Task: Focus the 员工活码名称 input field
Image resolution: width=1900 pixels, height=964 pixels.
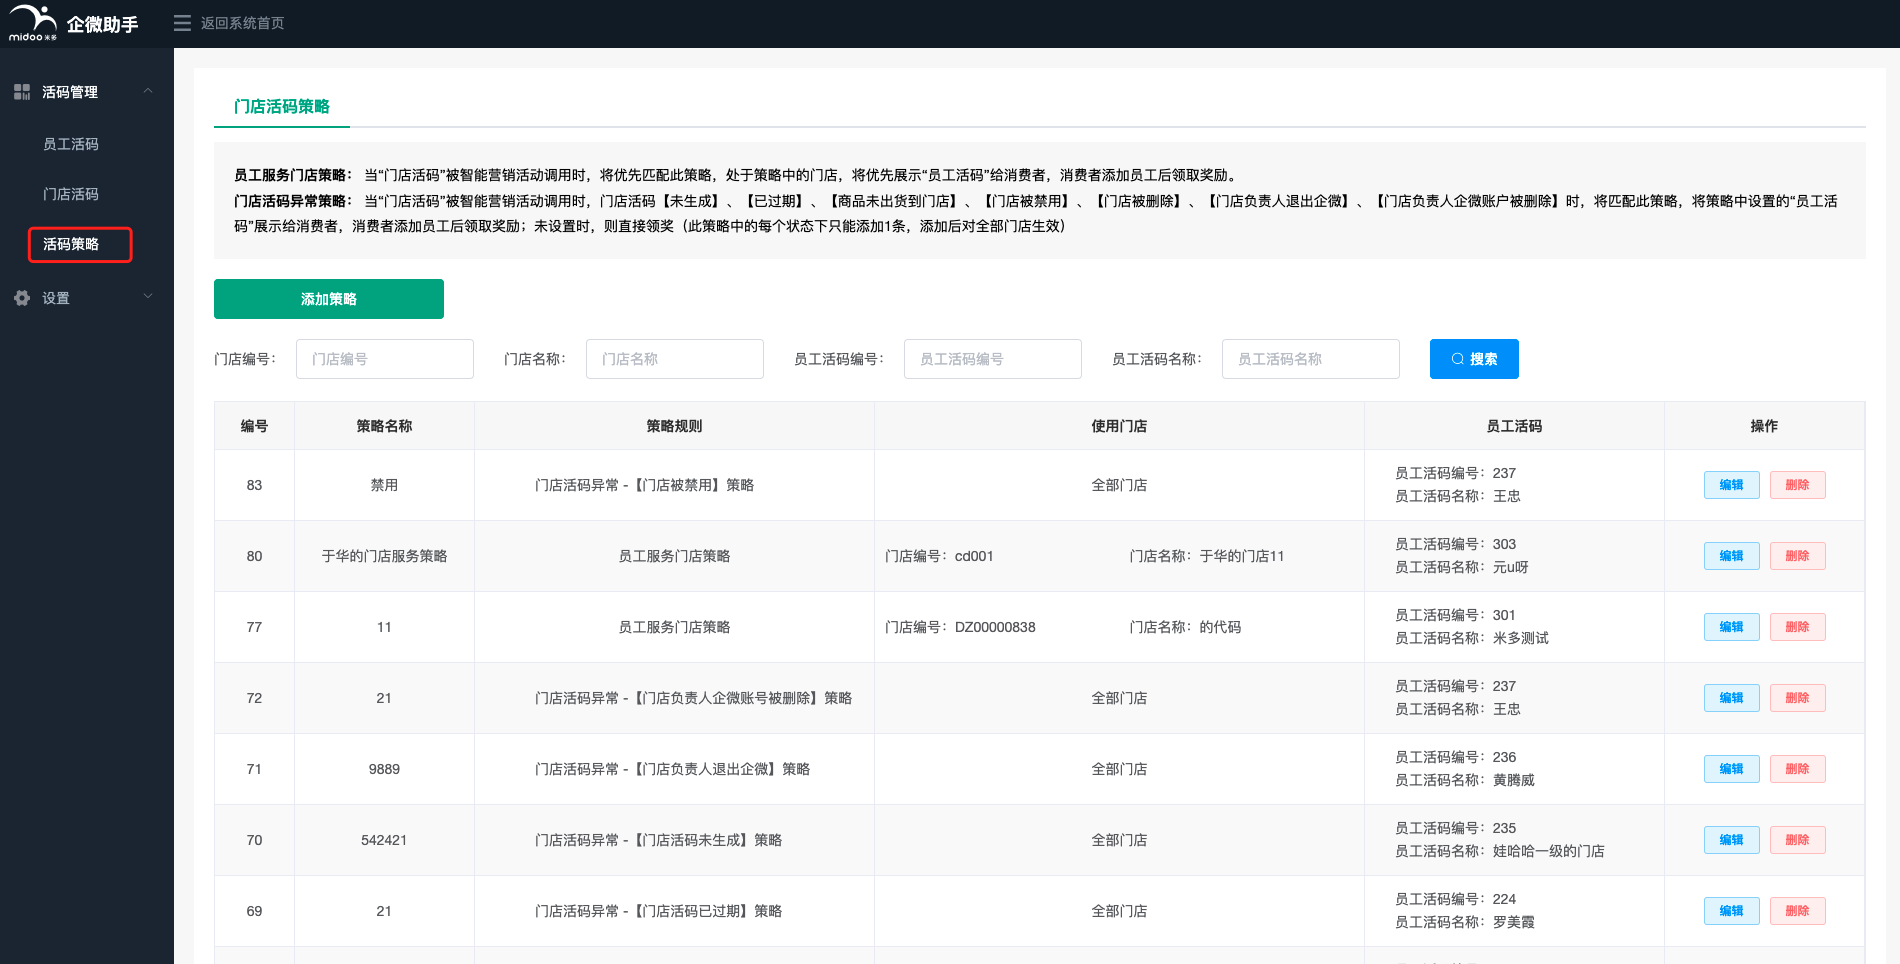Action: click(1311, 359)
